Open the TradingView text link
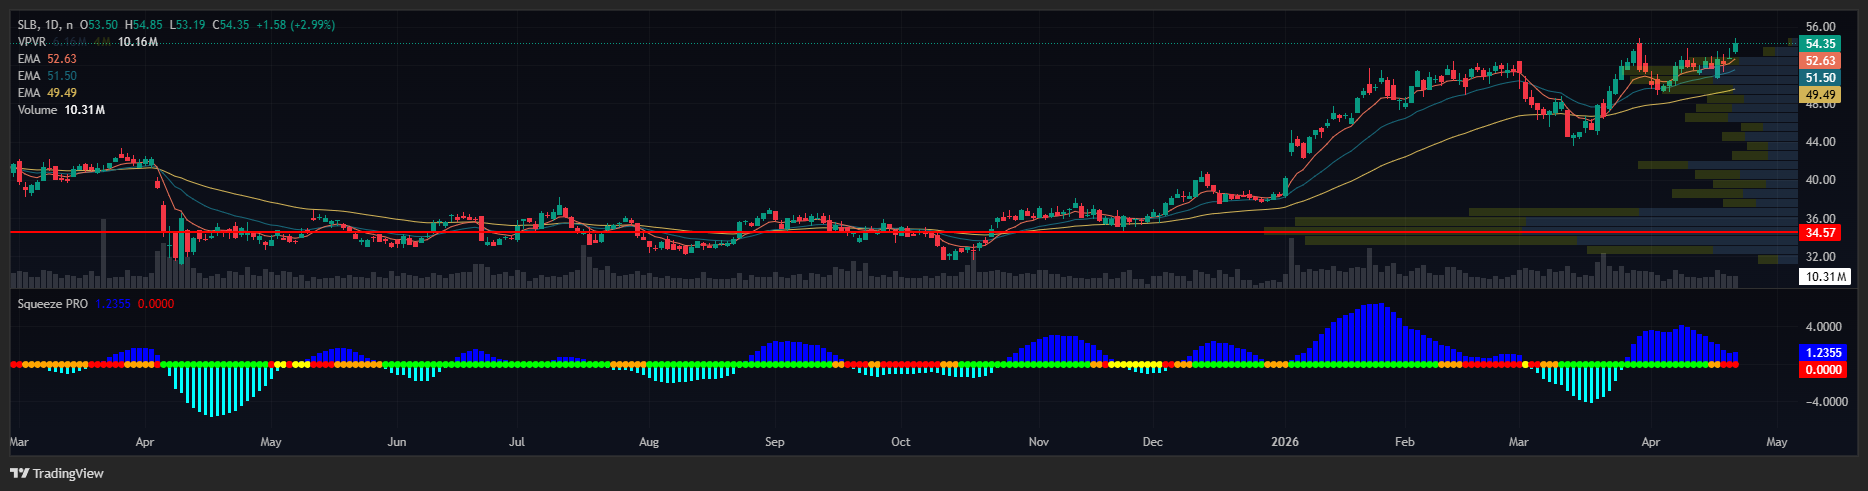 68,473
